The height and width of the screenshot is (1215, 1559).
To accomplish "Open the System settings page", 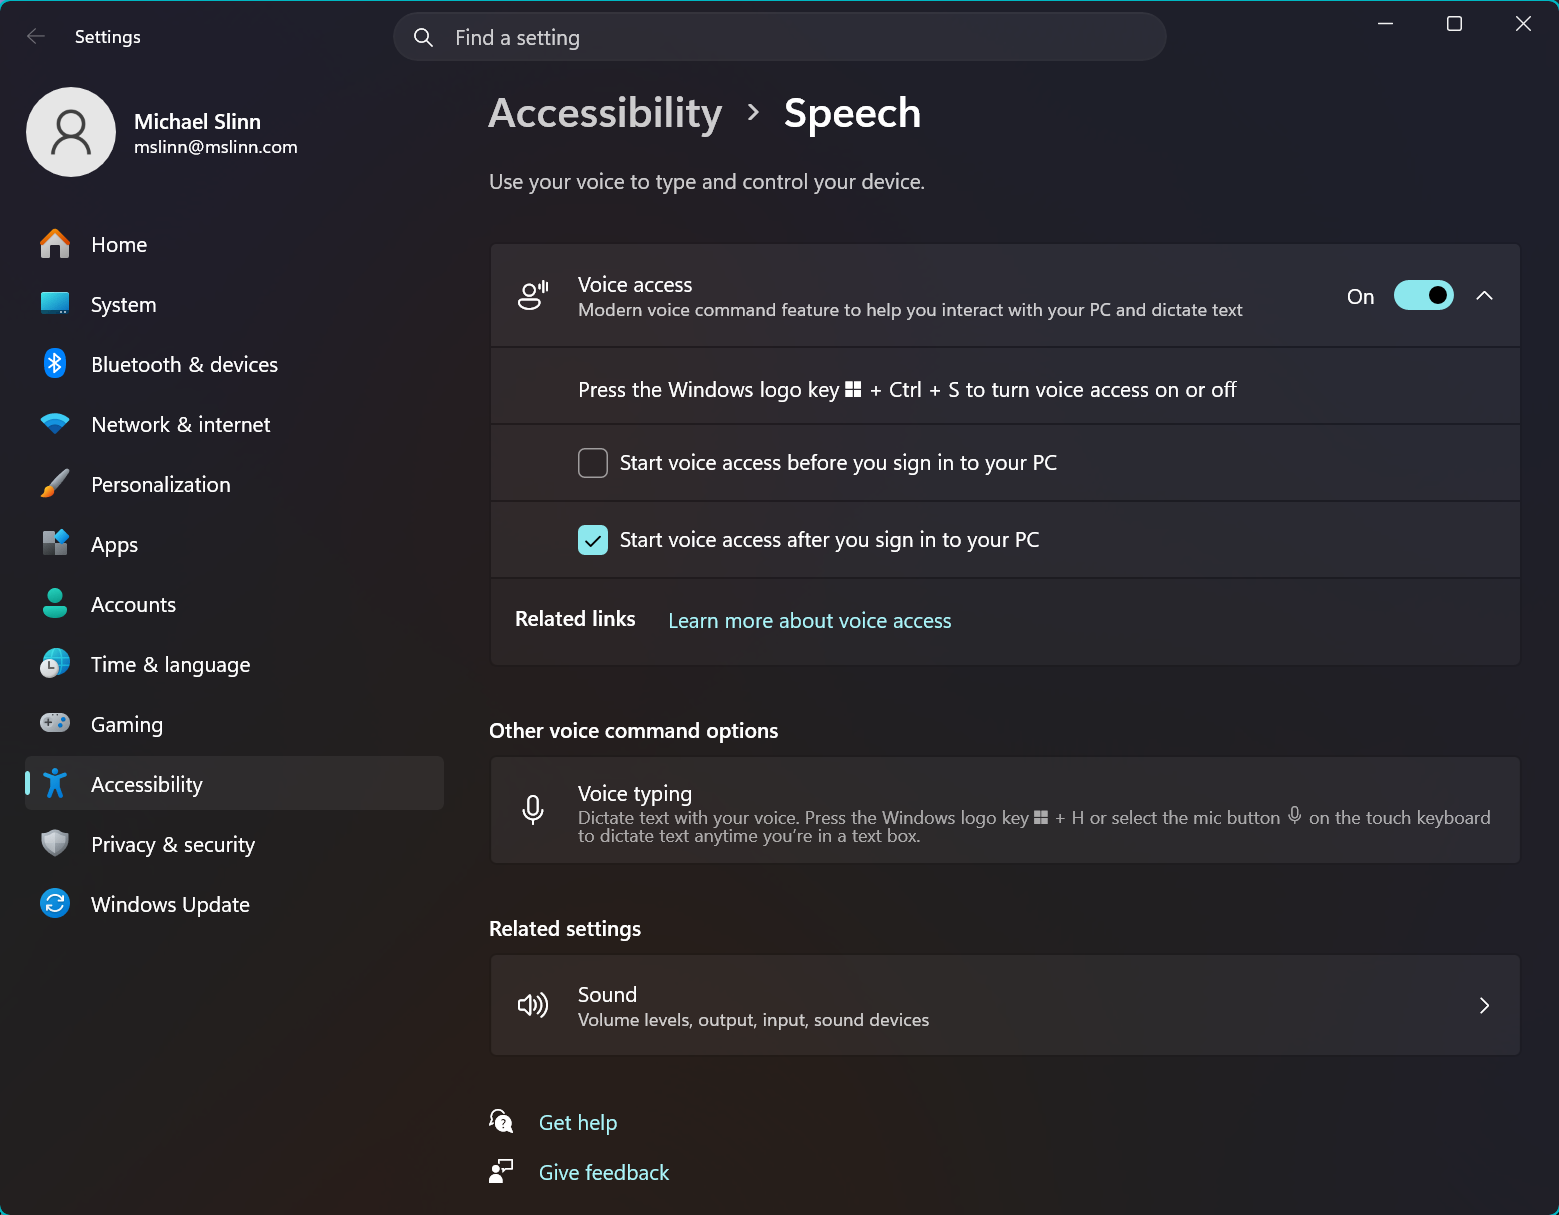I will 123,305.
